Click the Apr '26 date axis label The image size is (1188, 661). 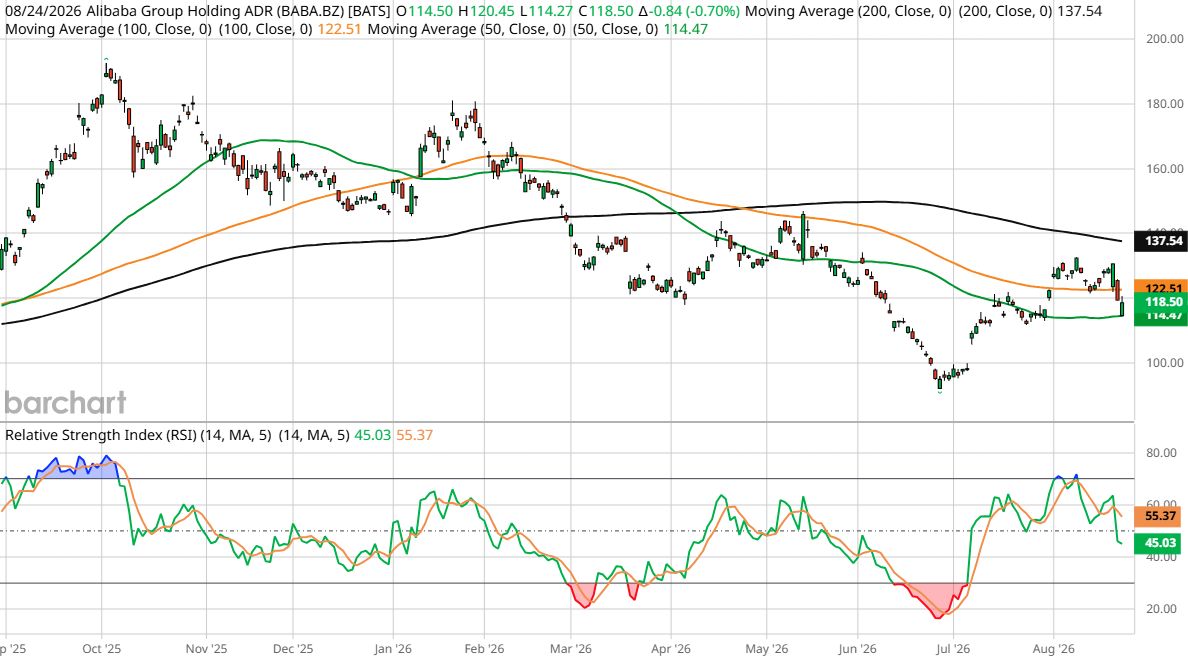(x=671, y=649)
